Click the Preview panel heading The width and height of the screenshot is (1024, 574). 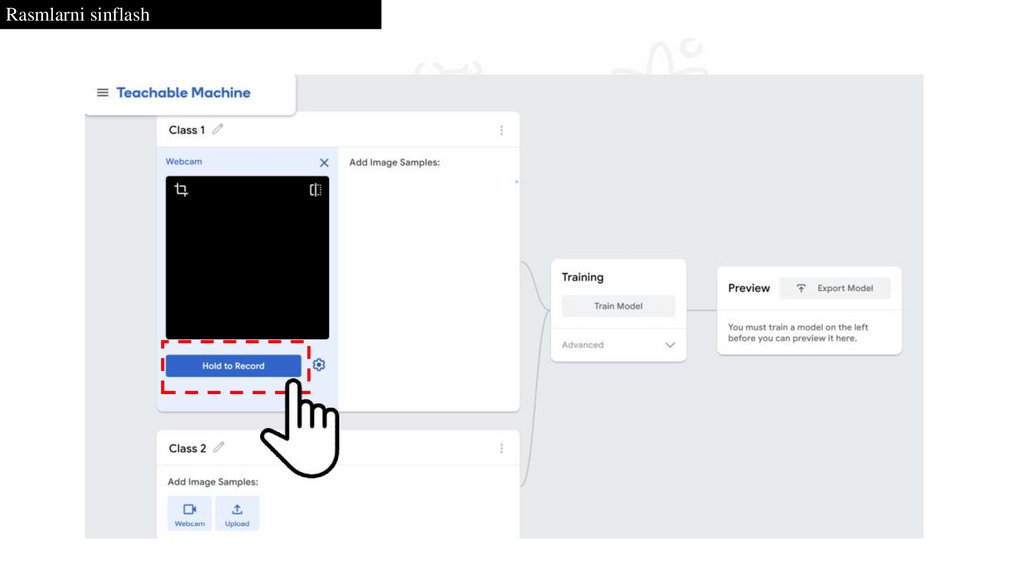[749, 288]
